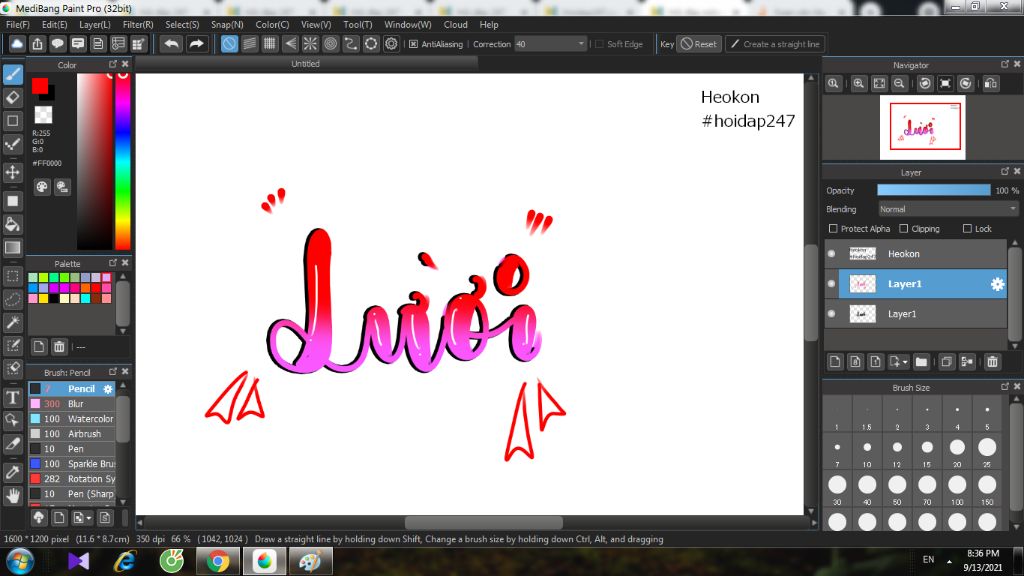The image size is (1024, 576).
Task: Adjust the layer Opacity slider
Action: pyautogui.click(x=933, y=190)
